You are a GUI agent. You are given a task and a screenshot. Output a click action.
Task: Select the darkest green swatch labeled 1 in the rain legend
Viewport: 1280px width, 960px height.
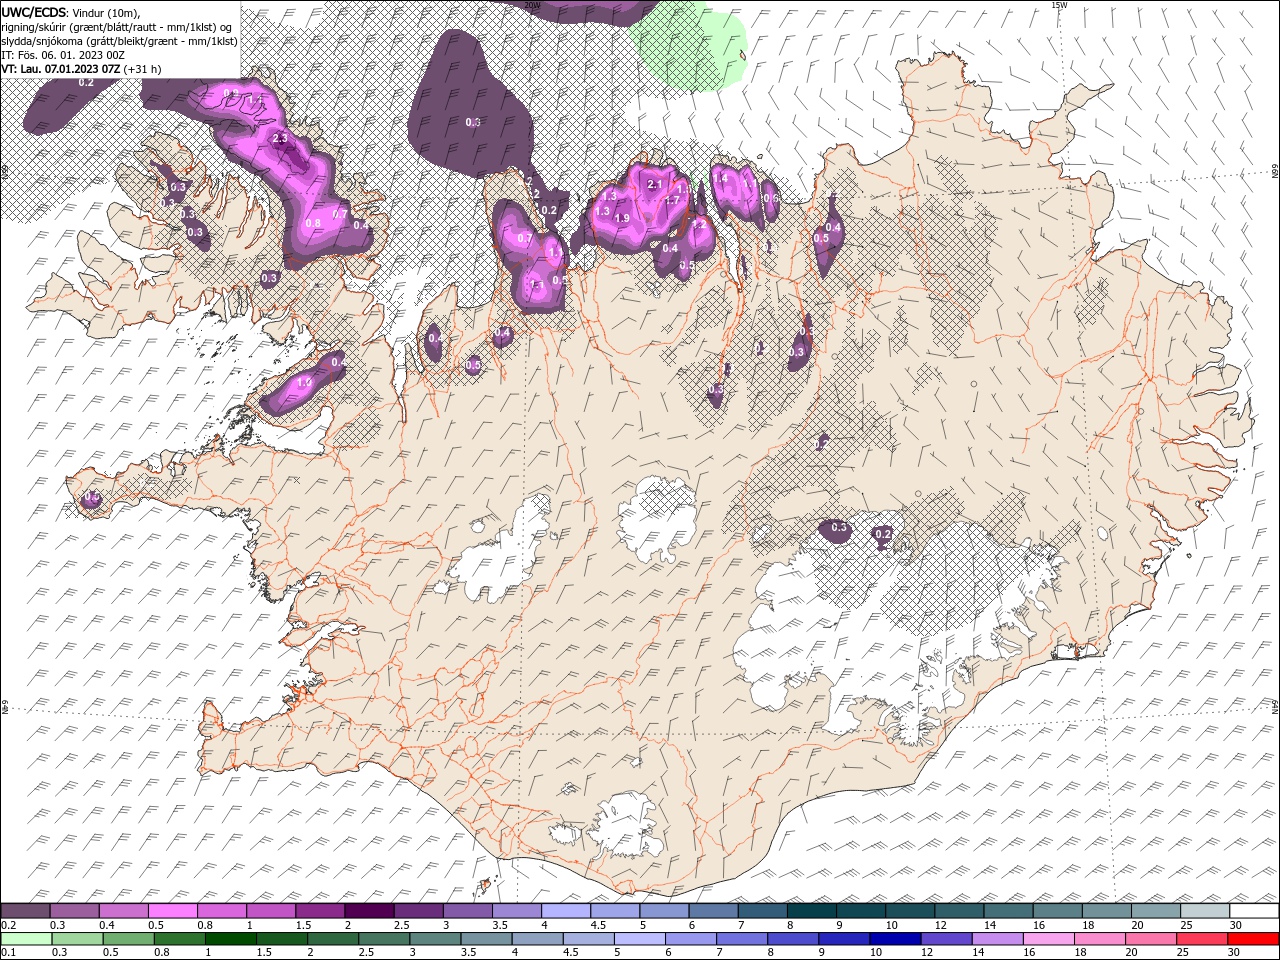[x=230, y=938]
